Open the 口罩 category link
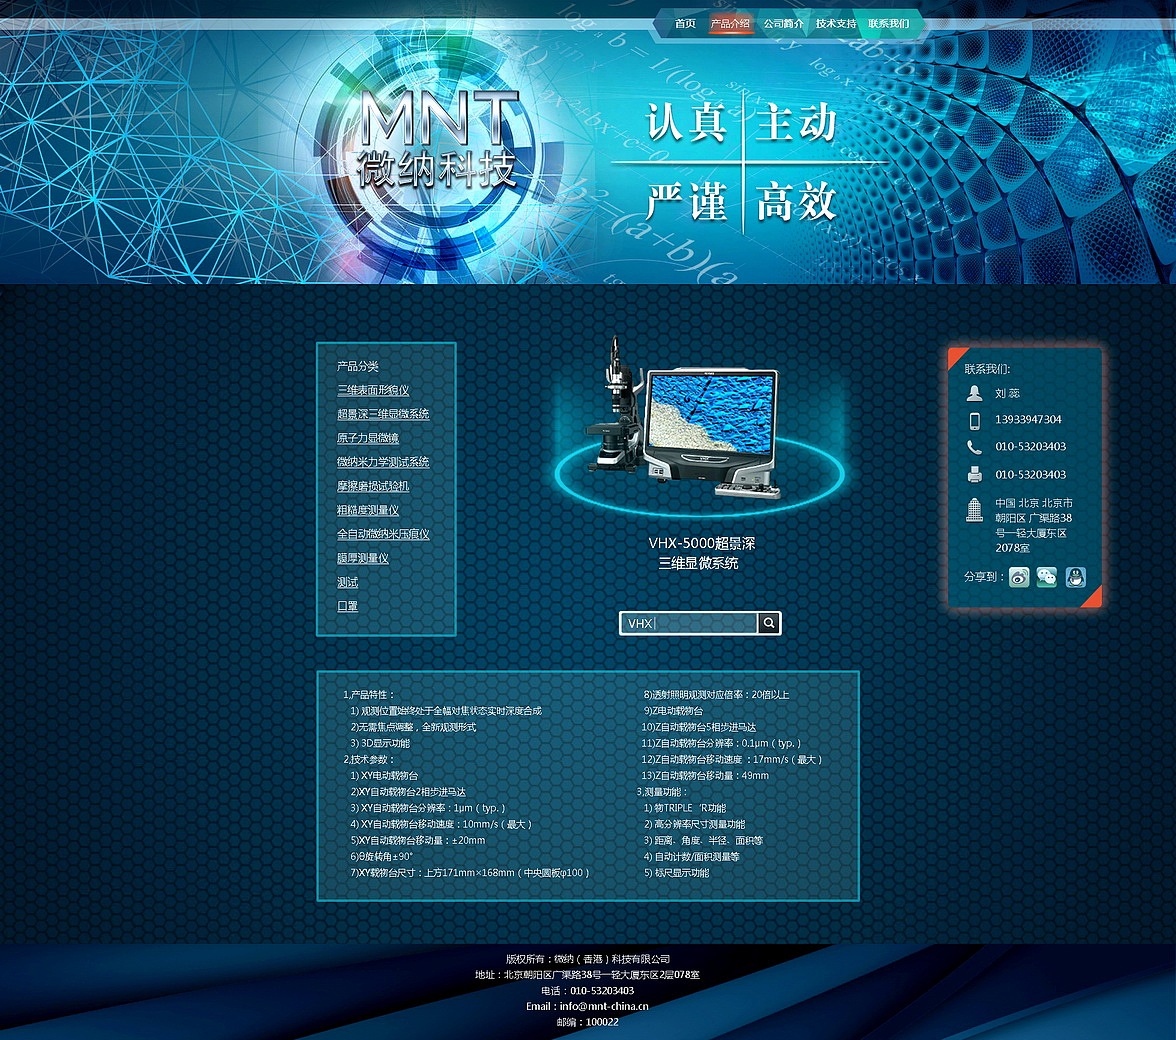The height and width of the screenshot is (1040, 1176). click(347, 606)
